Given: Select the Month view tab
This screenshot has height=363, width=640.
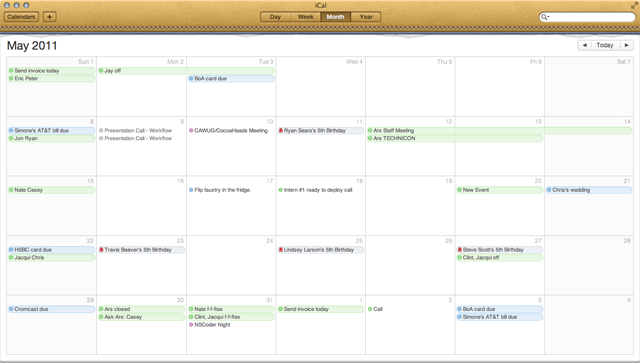Looking at the screenshot, I should (x=336, y=17).
